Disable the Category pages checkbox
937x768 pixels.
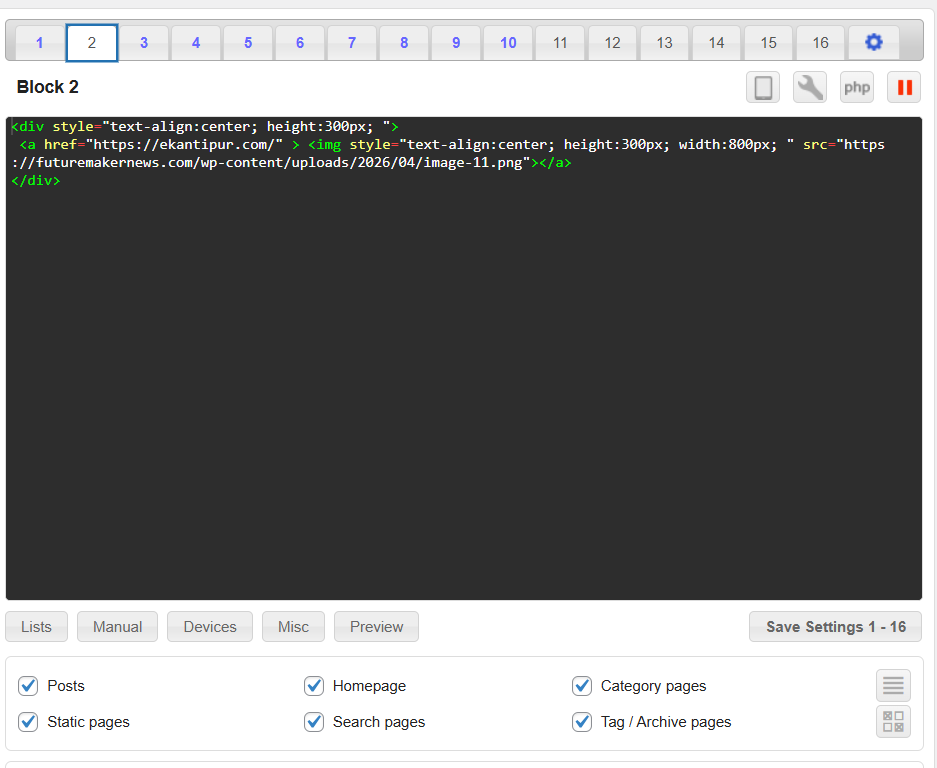coord(582,686)
